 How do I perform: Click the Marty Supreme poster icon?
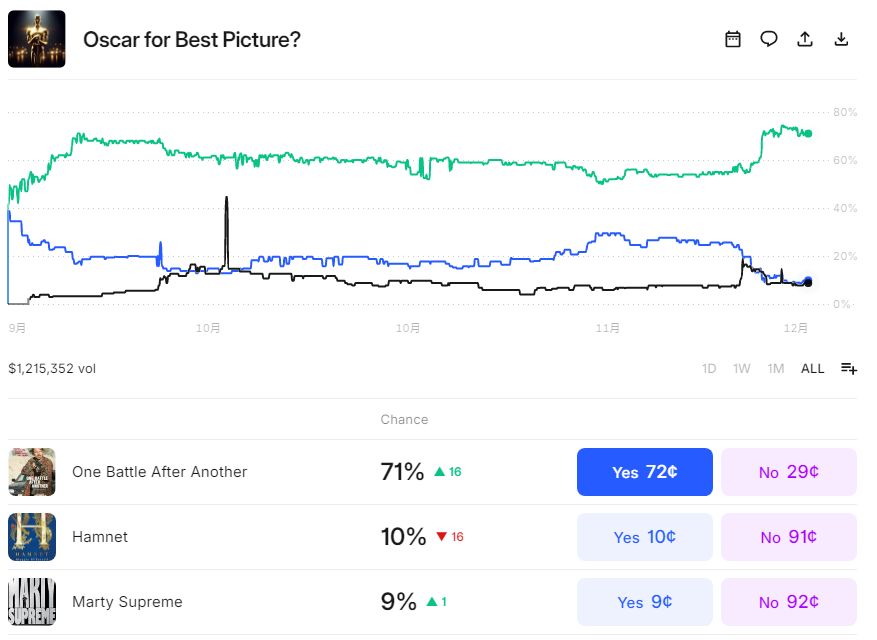coord(32,602)
